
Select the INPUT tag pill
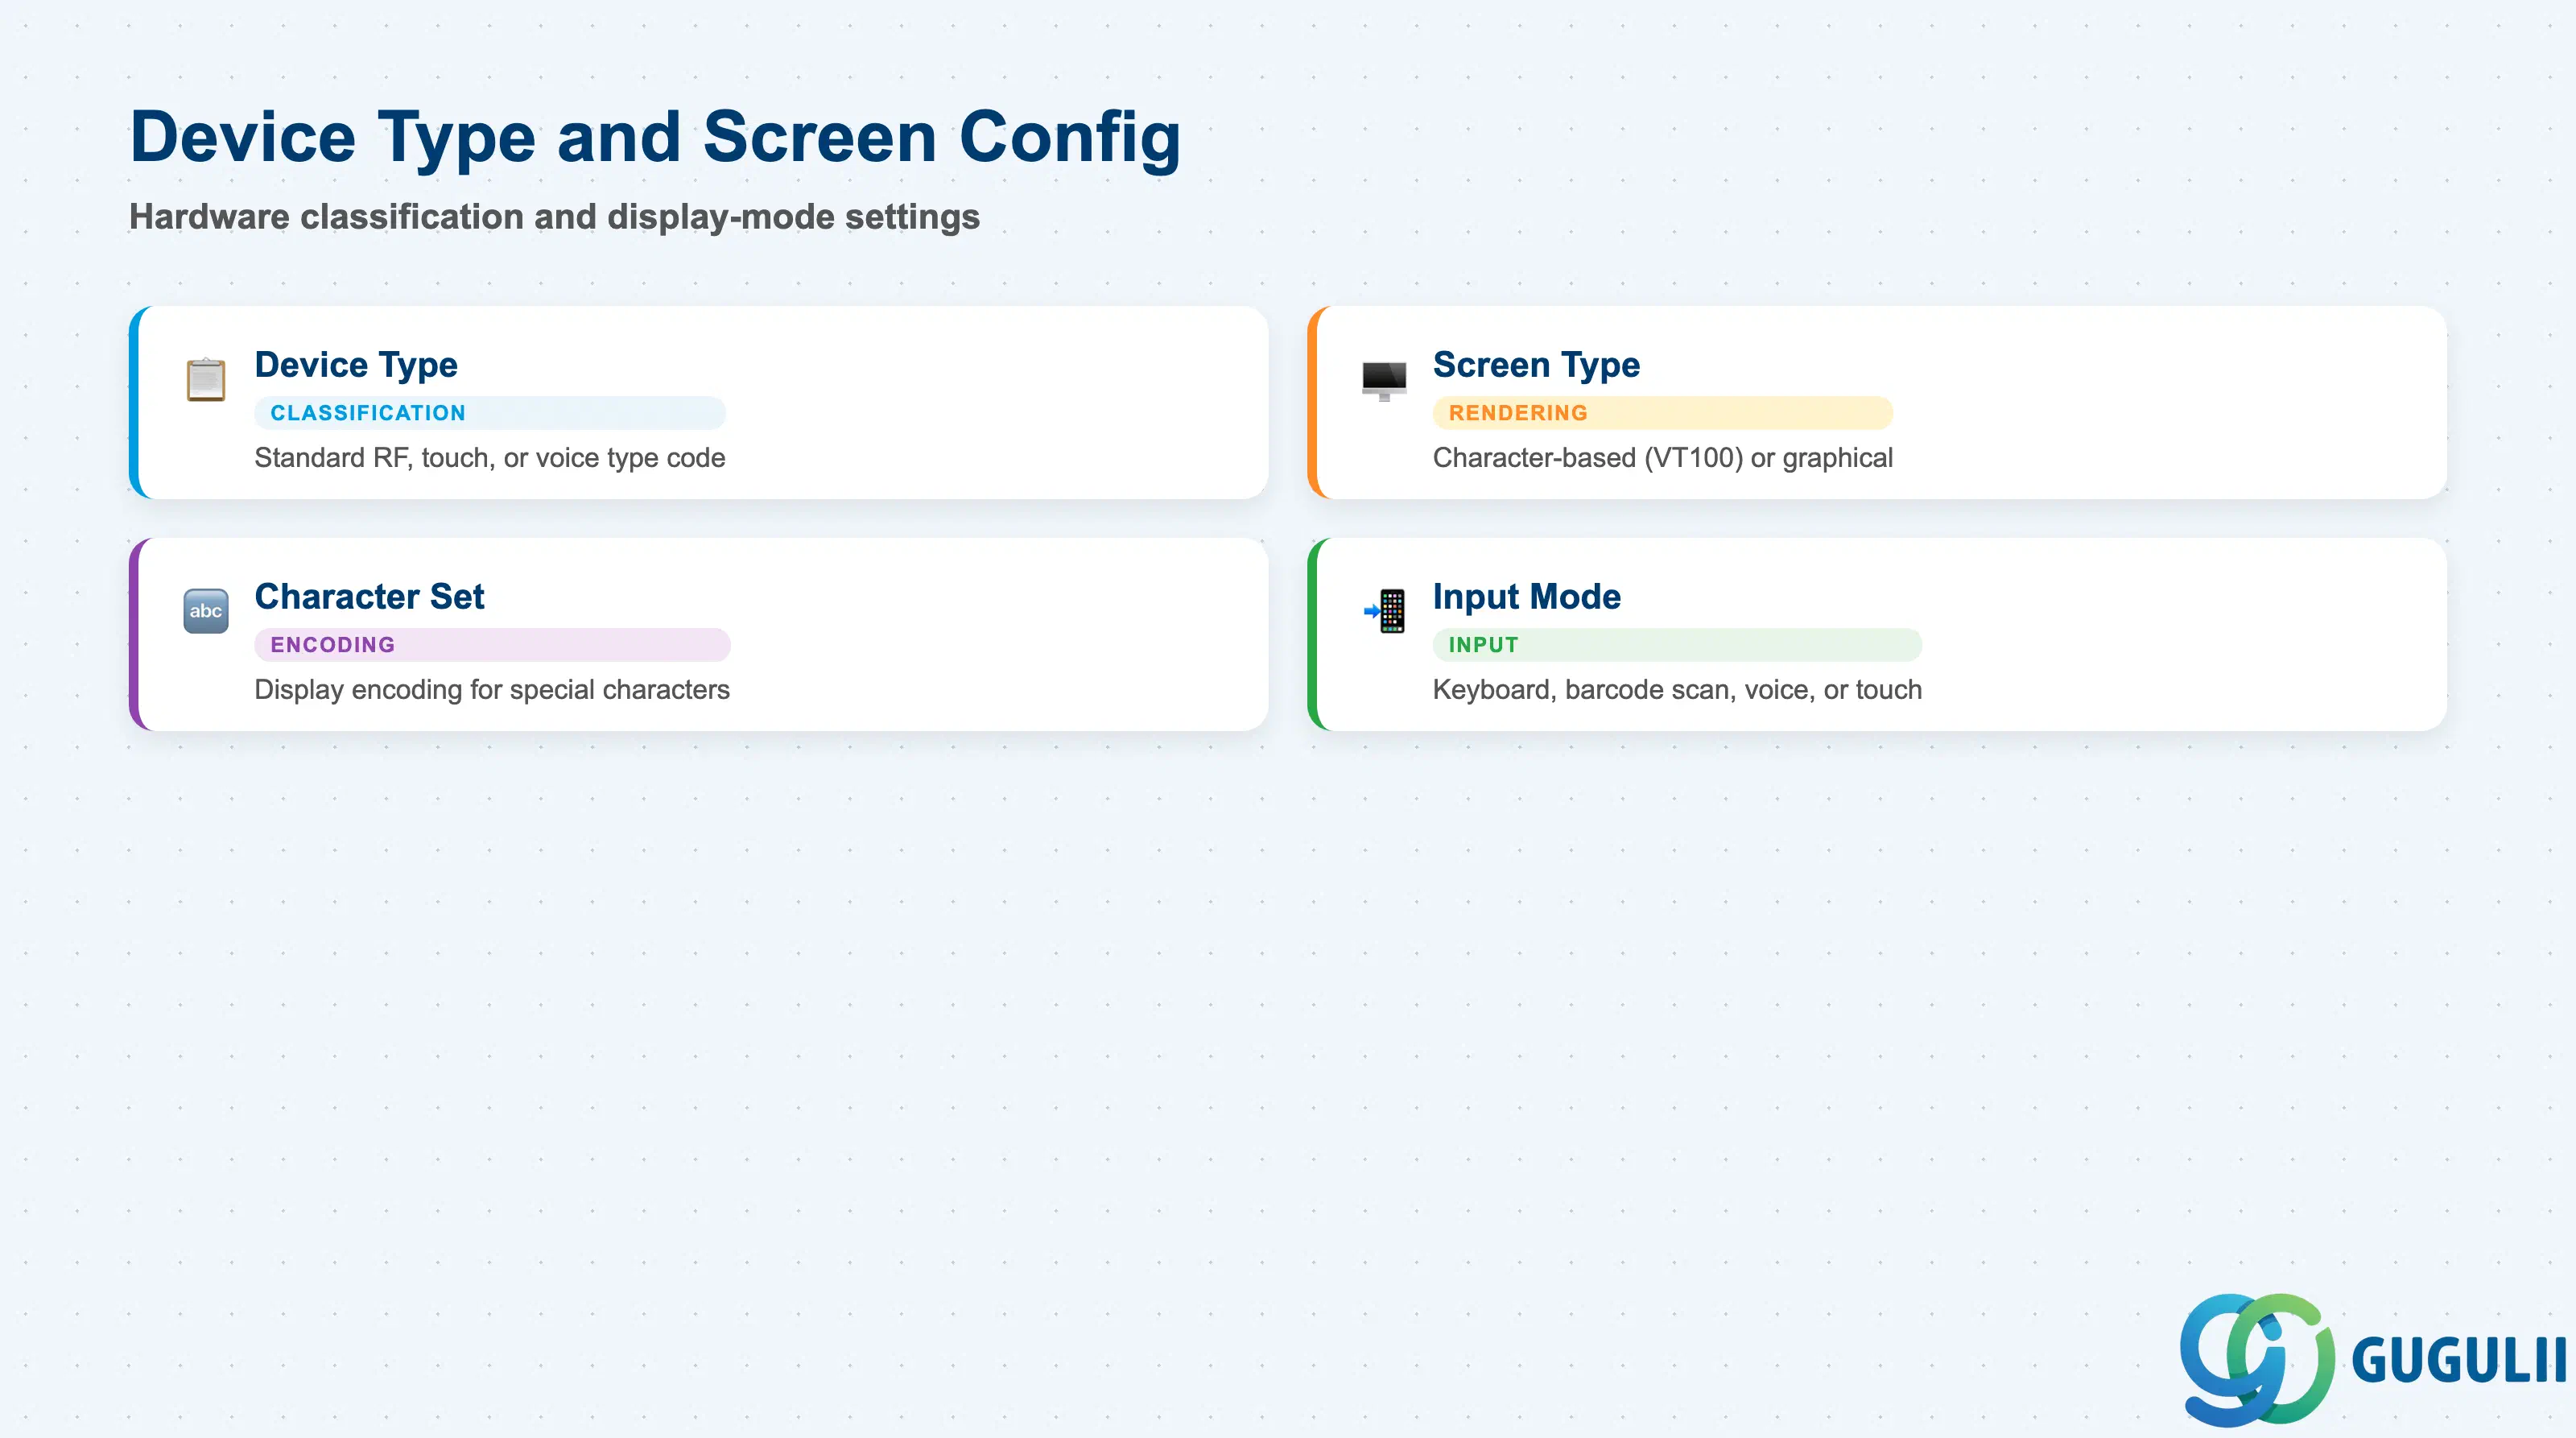pos(1677,645)
